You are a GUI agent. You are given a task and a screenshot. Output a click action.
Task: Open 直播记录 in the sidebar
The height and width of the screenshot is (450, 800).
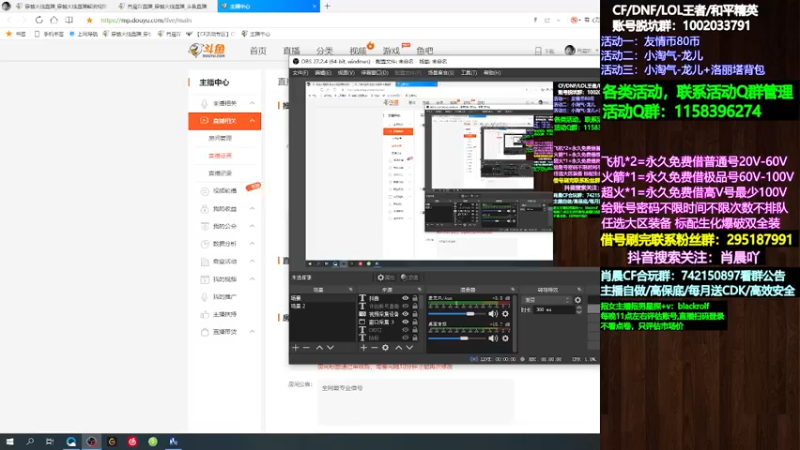pyautogui.click(x=220, y=173)
